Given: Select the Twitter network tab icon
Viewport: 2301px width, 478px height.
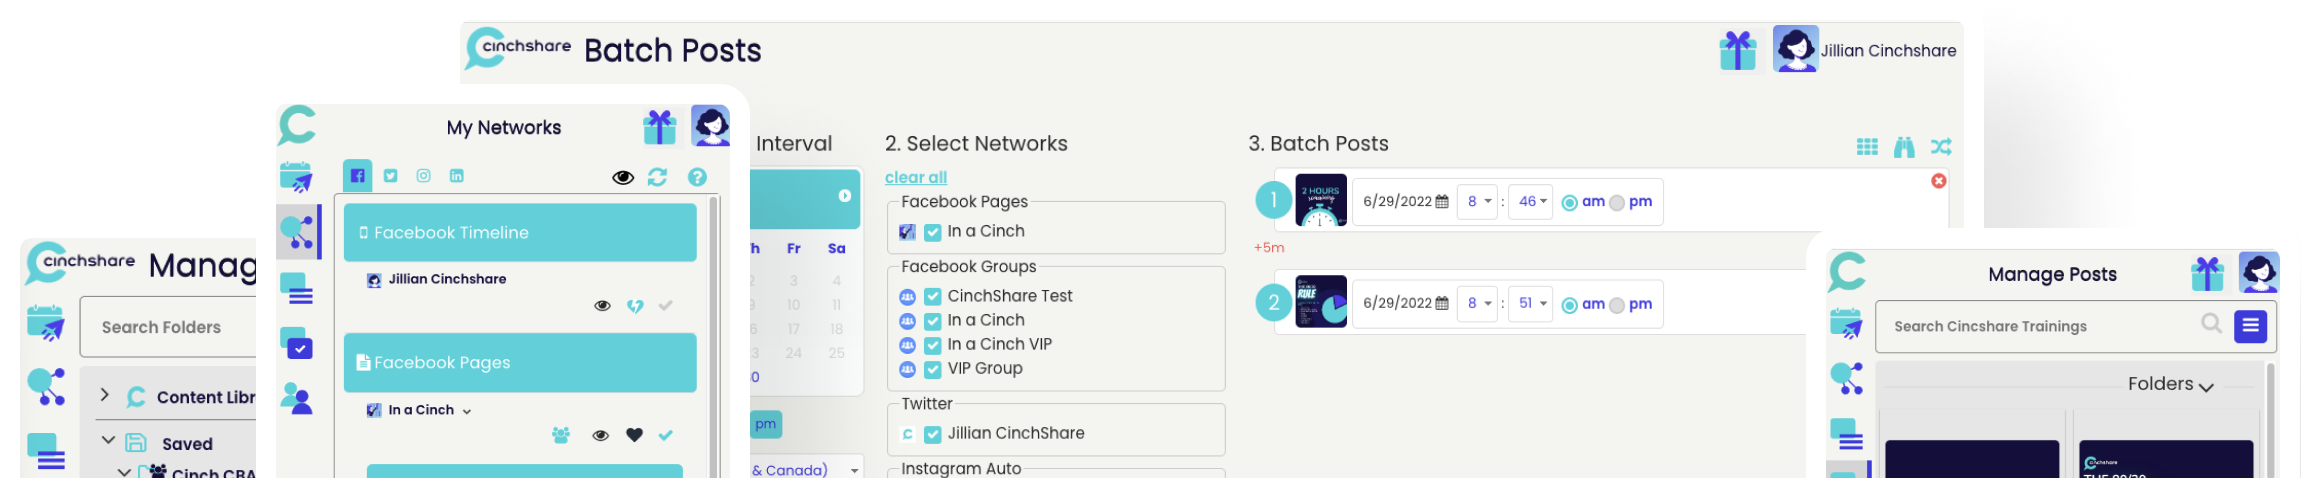Looking at the screenshot, I should click(391, 176).
